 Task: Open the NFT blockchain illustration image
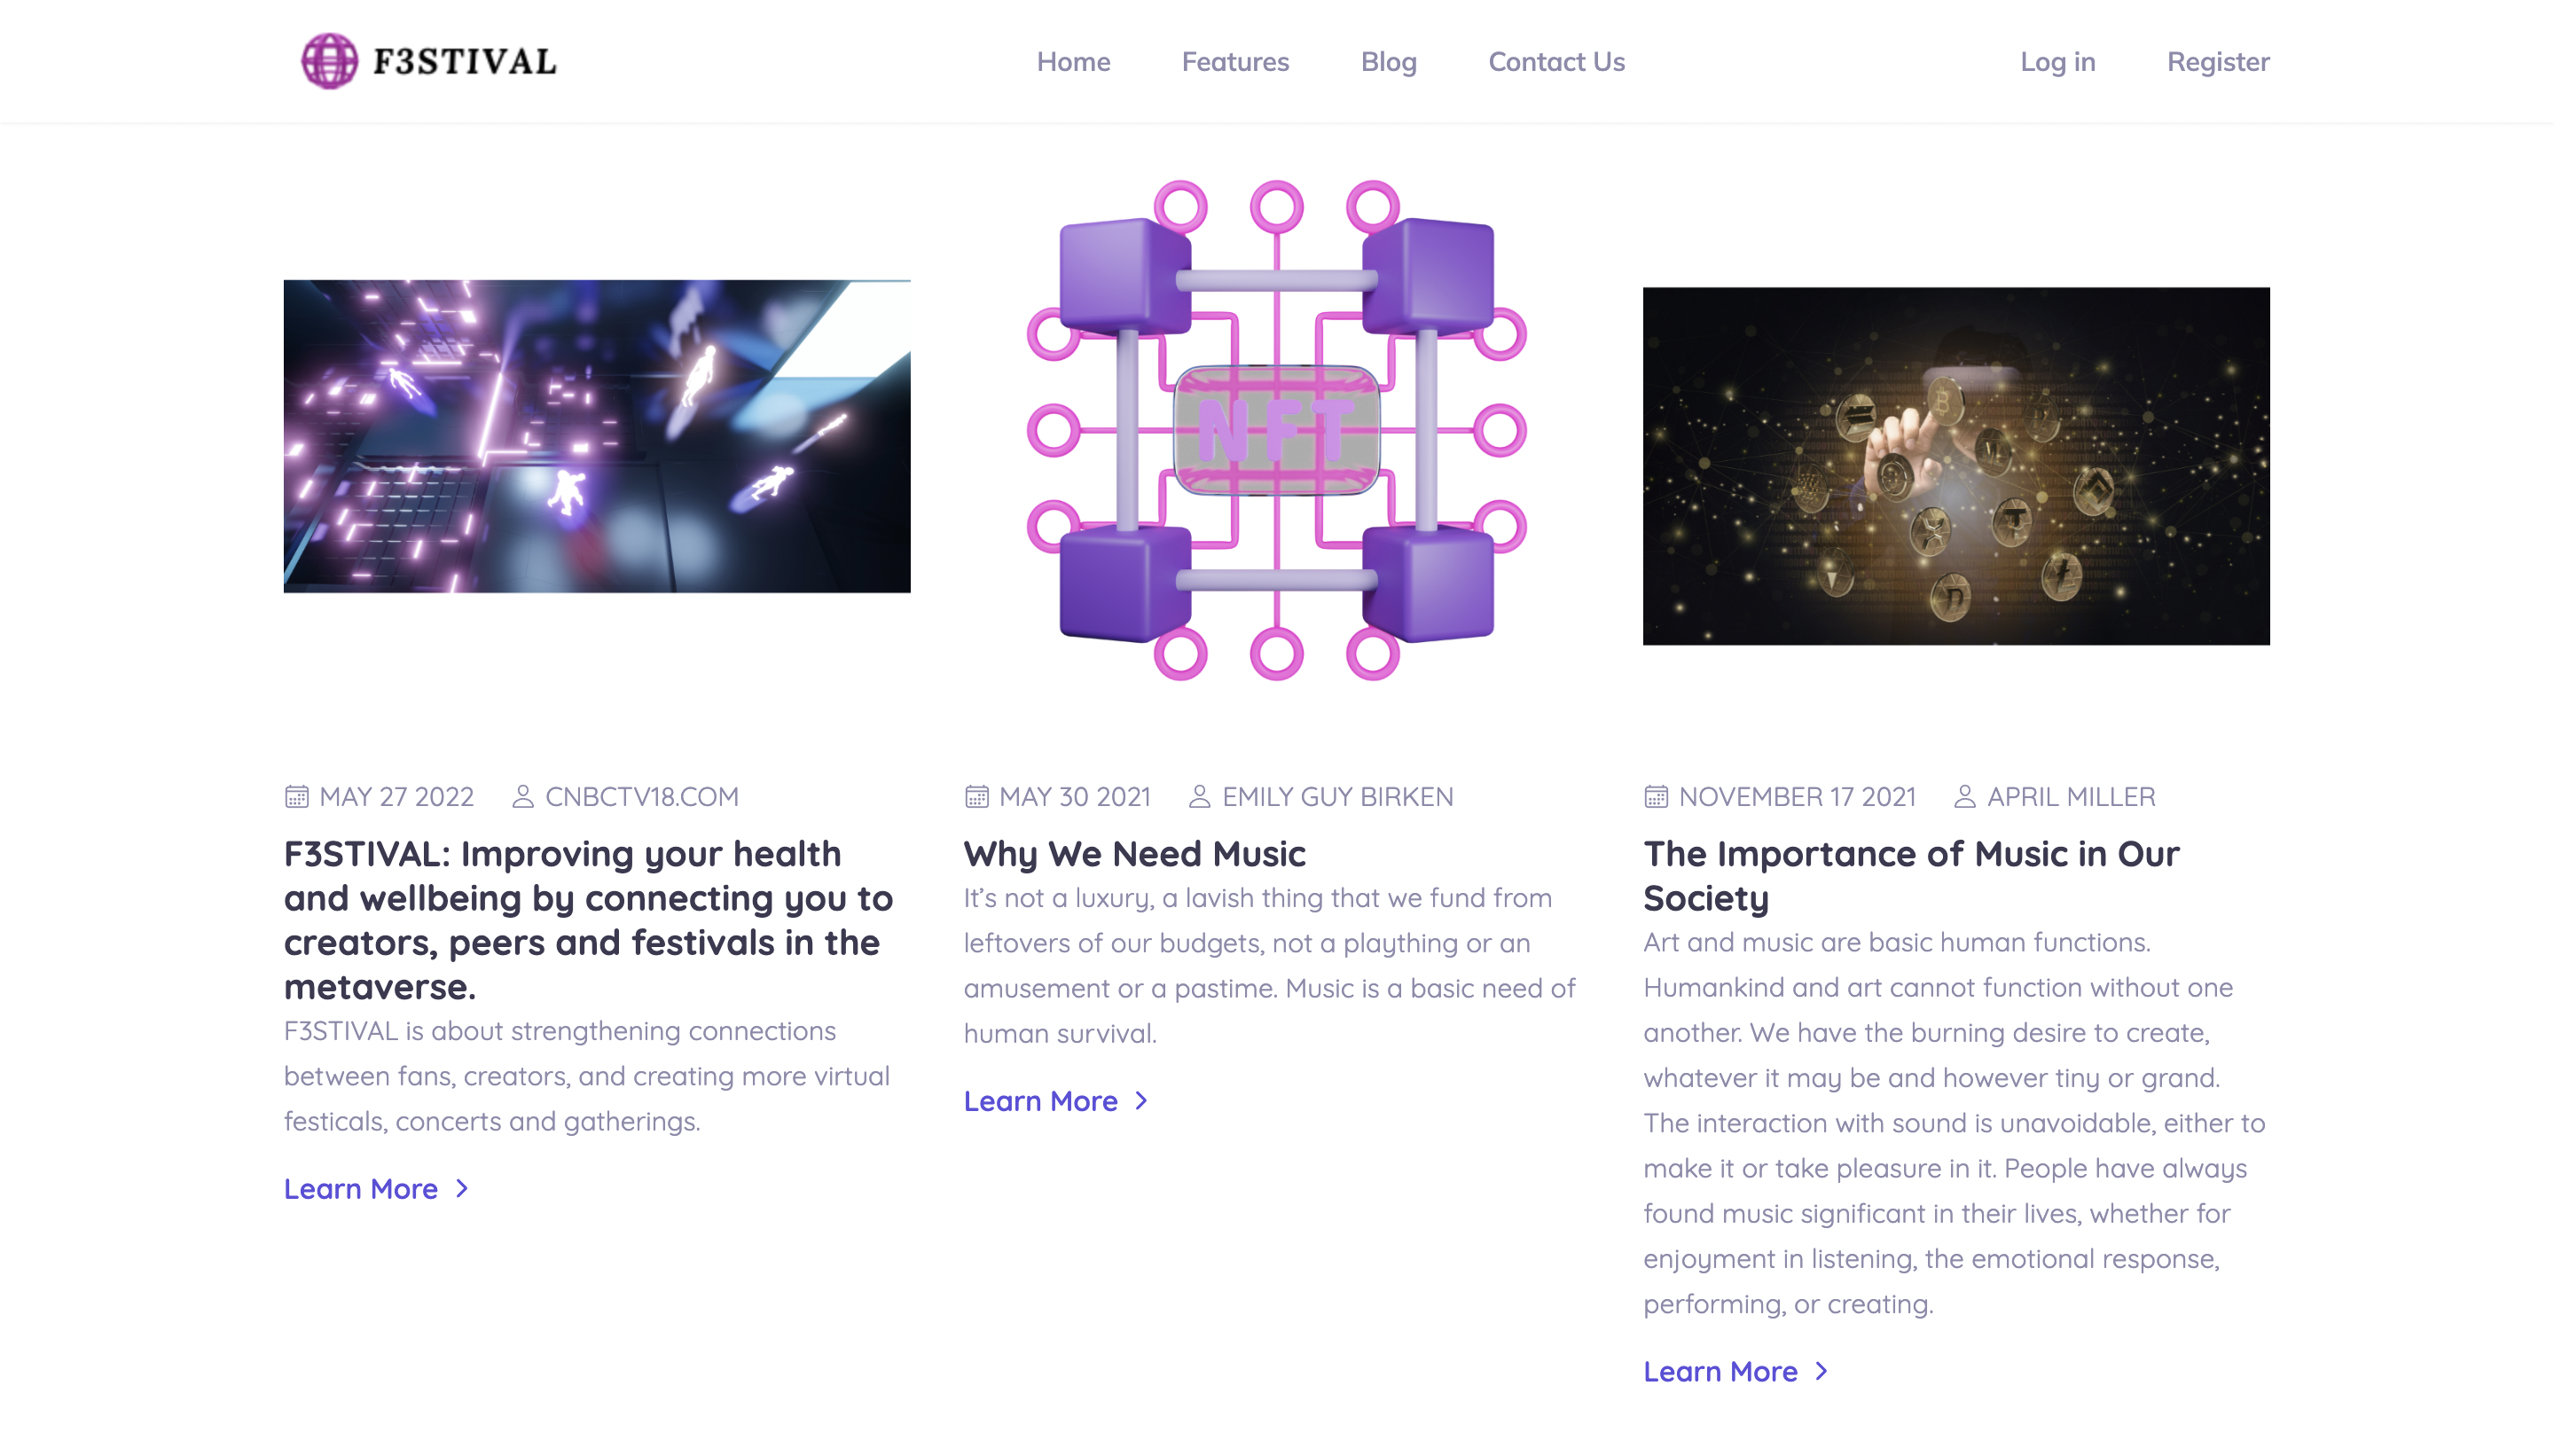1276,430
